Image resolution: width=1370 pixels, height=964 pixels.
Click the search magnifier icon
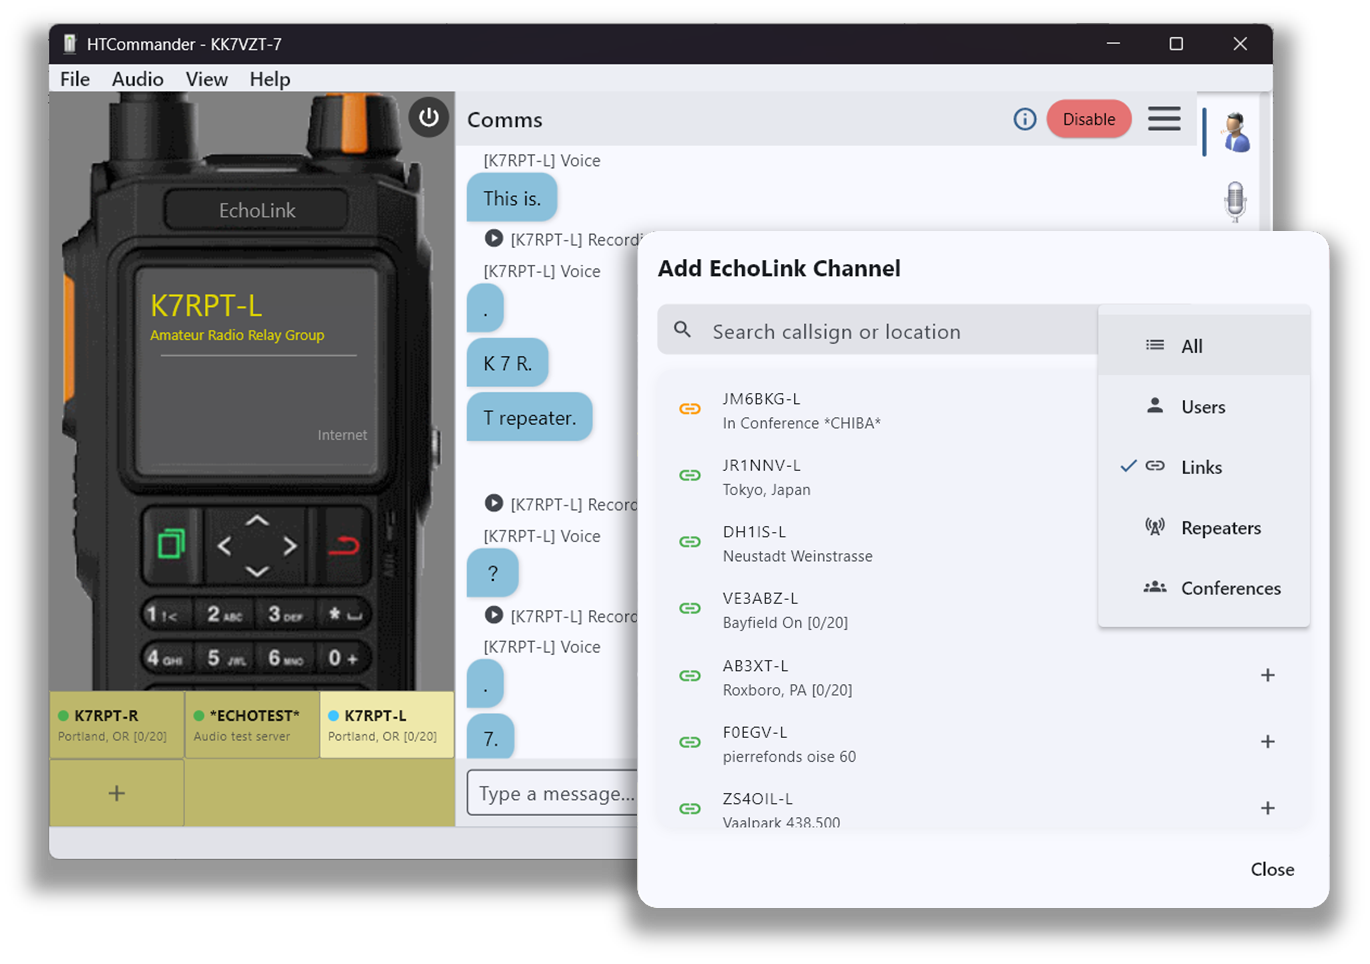point(683,329)
